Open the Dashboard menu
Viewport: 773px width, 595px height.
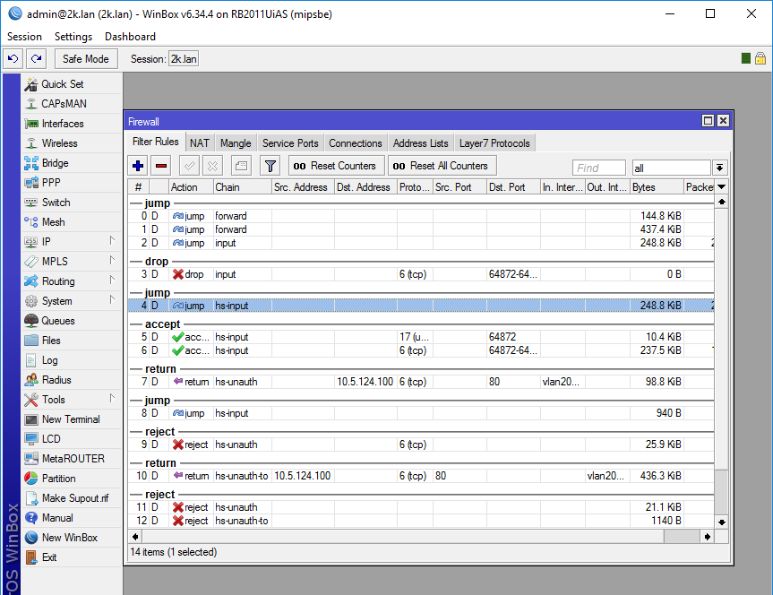tap(130, 36)
